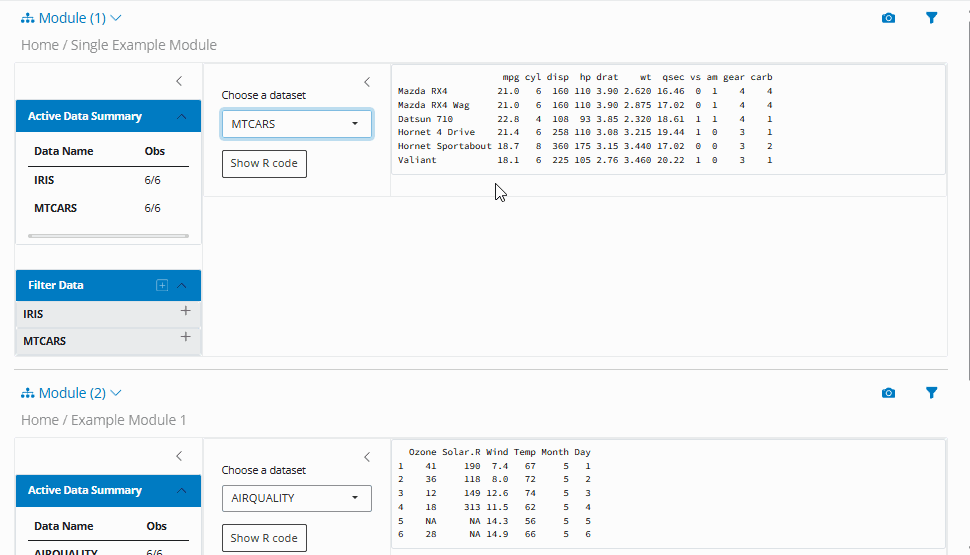Click the camera snapshot icon in Module (1)
The height and width of the screenshot is (555, 970).
[x=888, y=18]
